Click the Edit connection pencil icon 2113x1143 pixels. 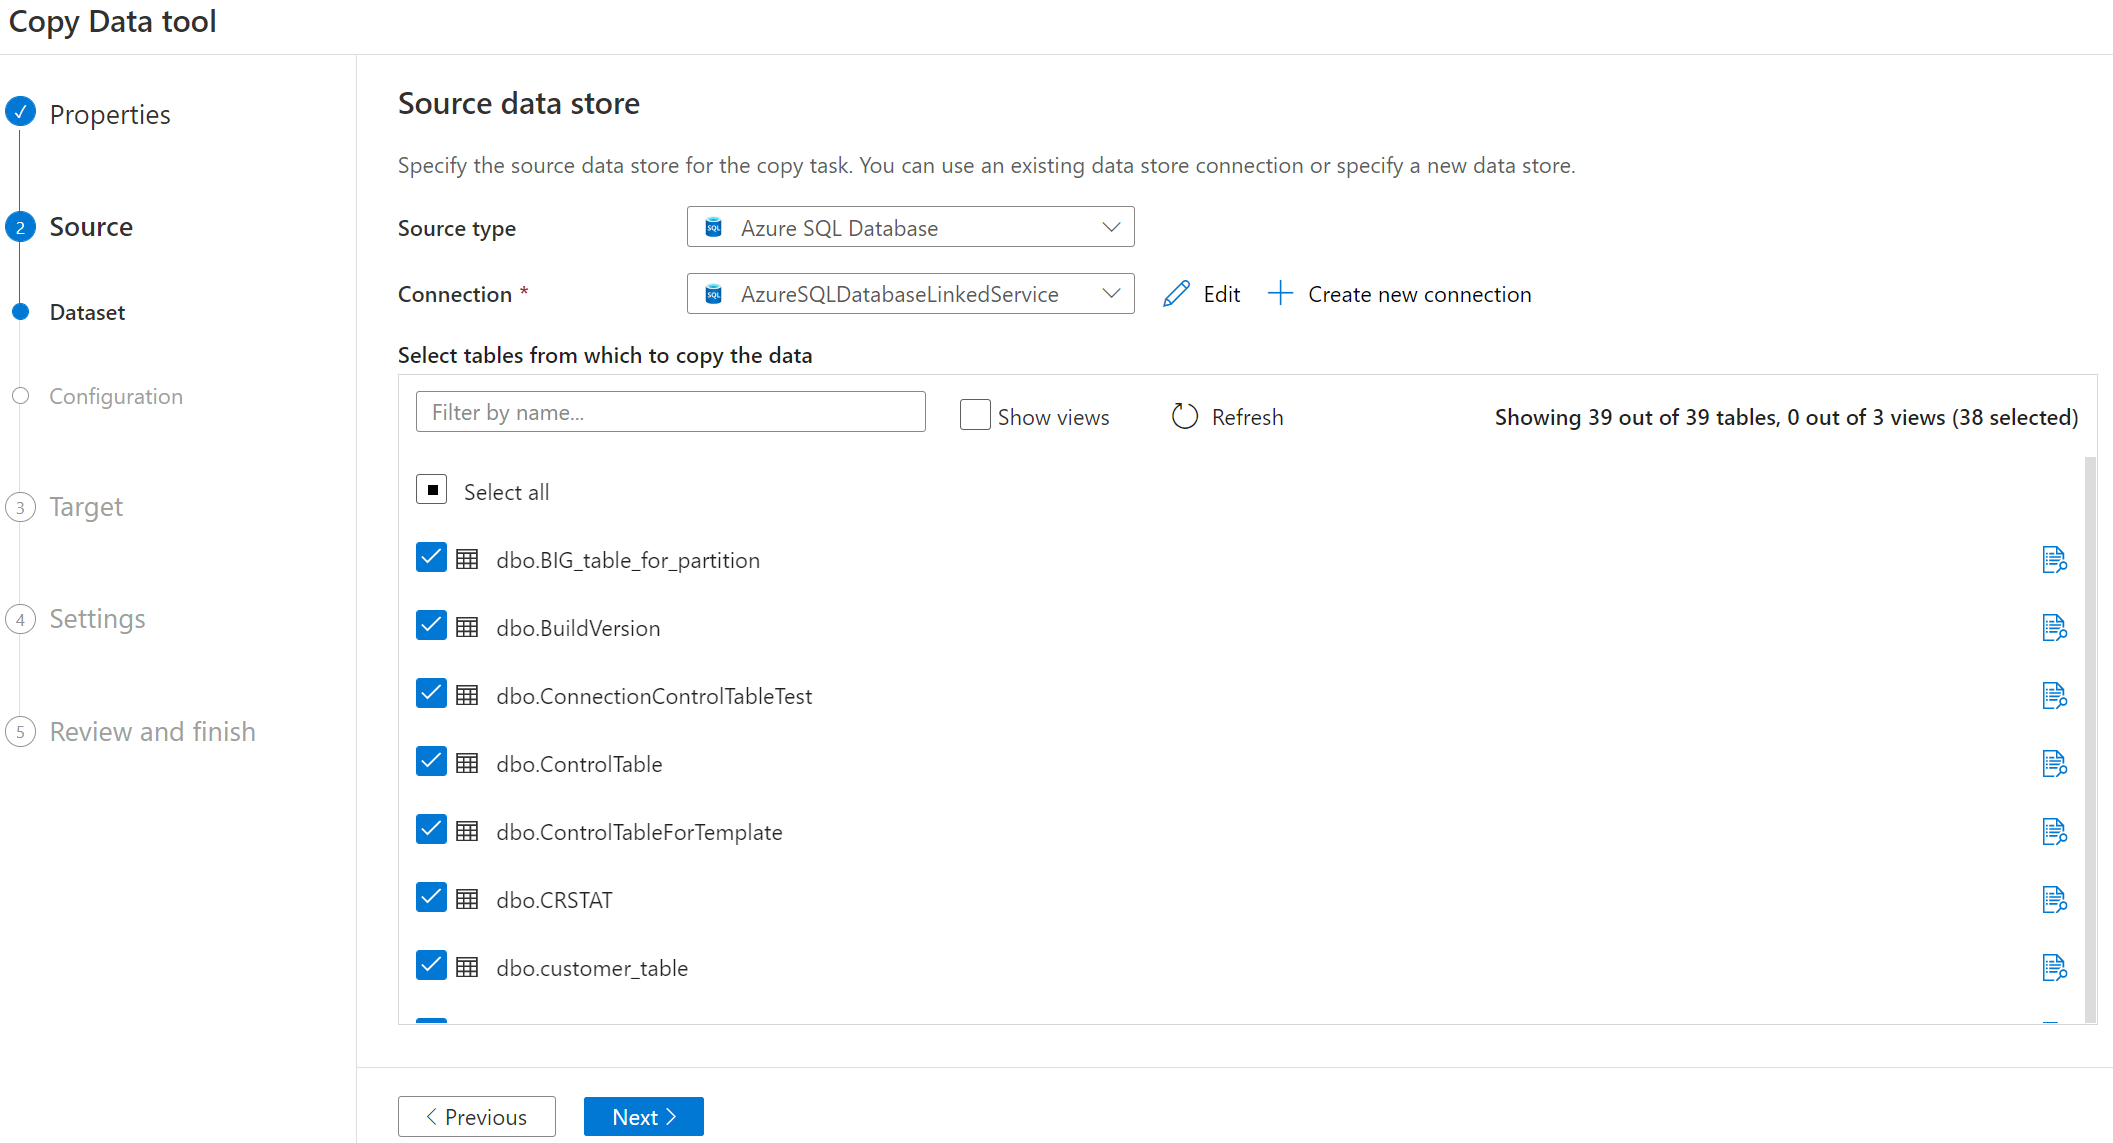click(x=1176, y=294)
